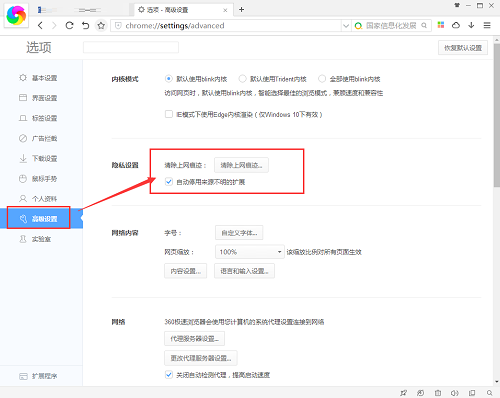
Task: Click the 隐私设置 section label
Action: [125, 165]
